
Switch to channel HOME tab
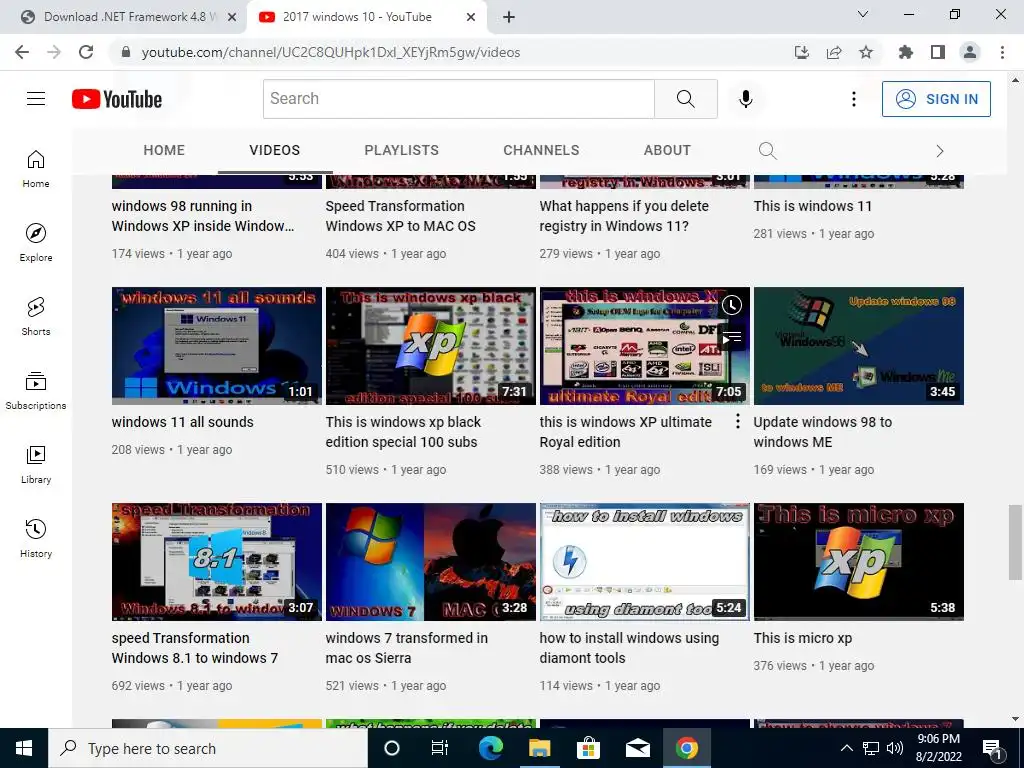point(164,150)
